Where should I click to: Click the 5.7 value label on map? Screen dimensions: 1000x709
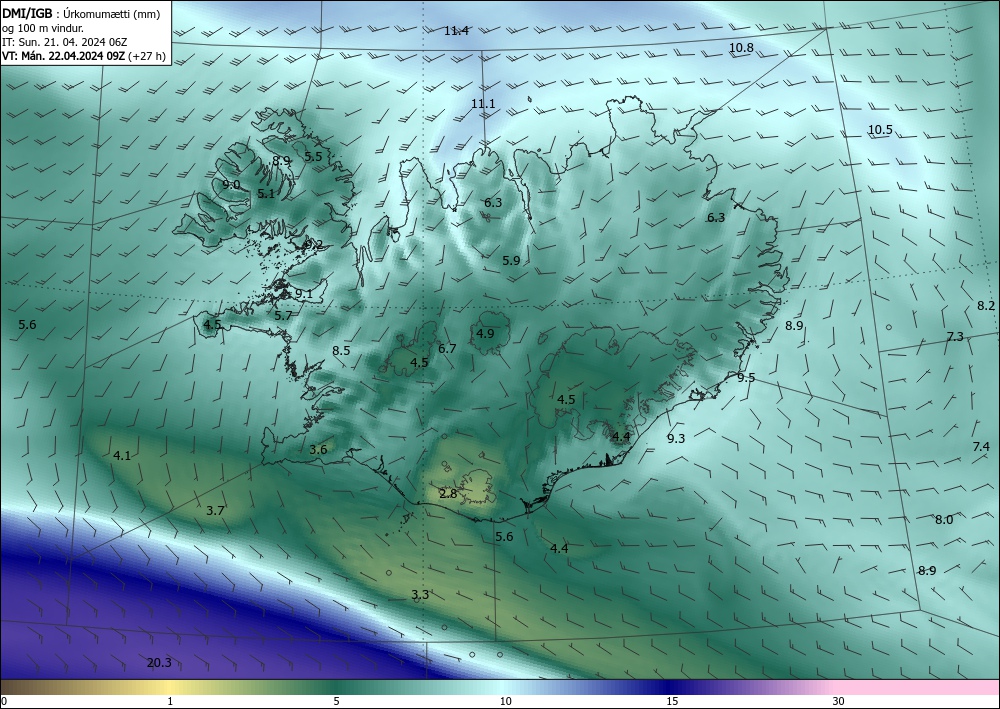(283, 316)
